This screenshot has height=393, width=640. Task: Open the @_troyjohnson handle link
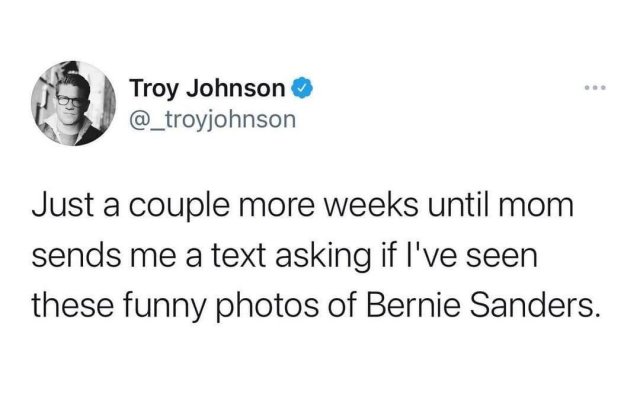pyautogui.click(x=213, y=120)
